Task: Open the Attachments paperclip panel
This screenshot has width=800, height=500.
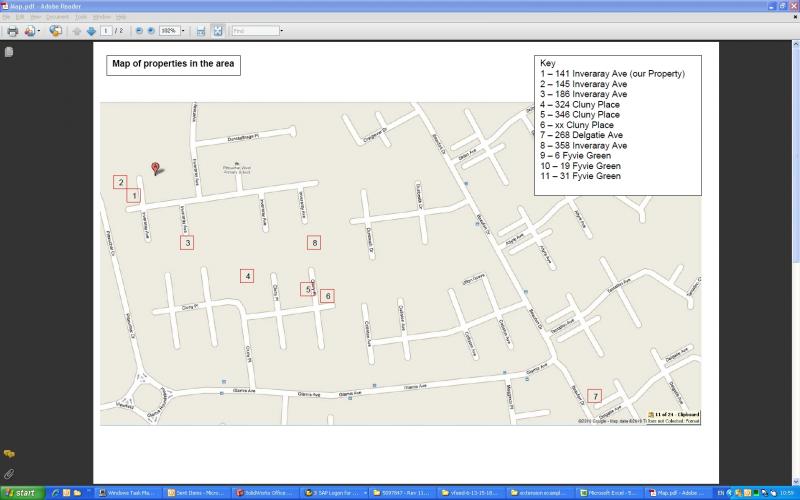Action: click(9, 473)
